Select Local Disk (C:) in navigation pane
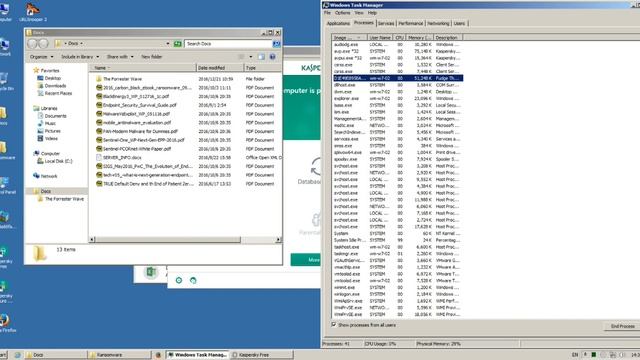 tap(58, 161)
